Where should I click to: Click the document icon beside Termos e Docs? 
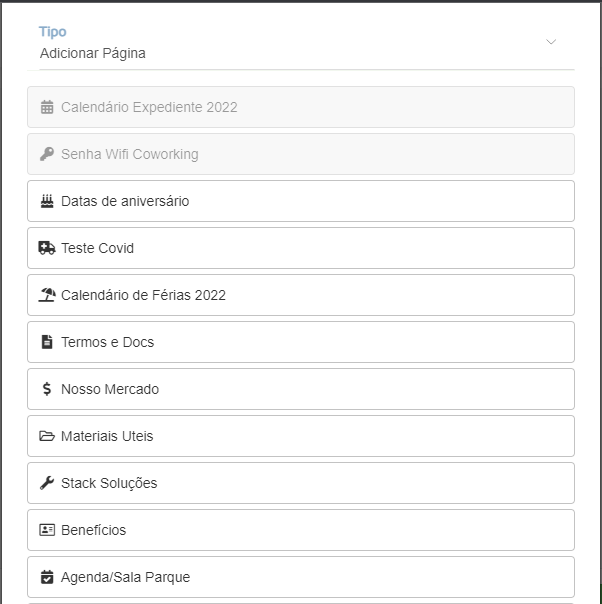click(x=47, y=342)
